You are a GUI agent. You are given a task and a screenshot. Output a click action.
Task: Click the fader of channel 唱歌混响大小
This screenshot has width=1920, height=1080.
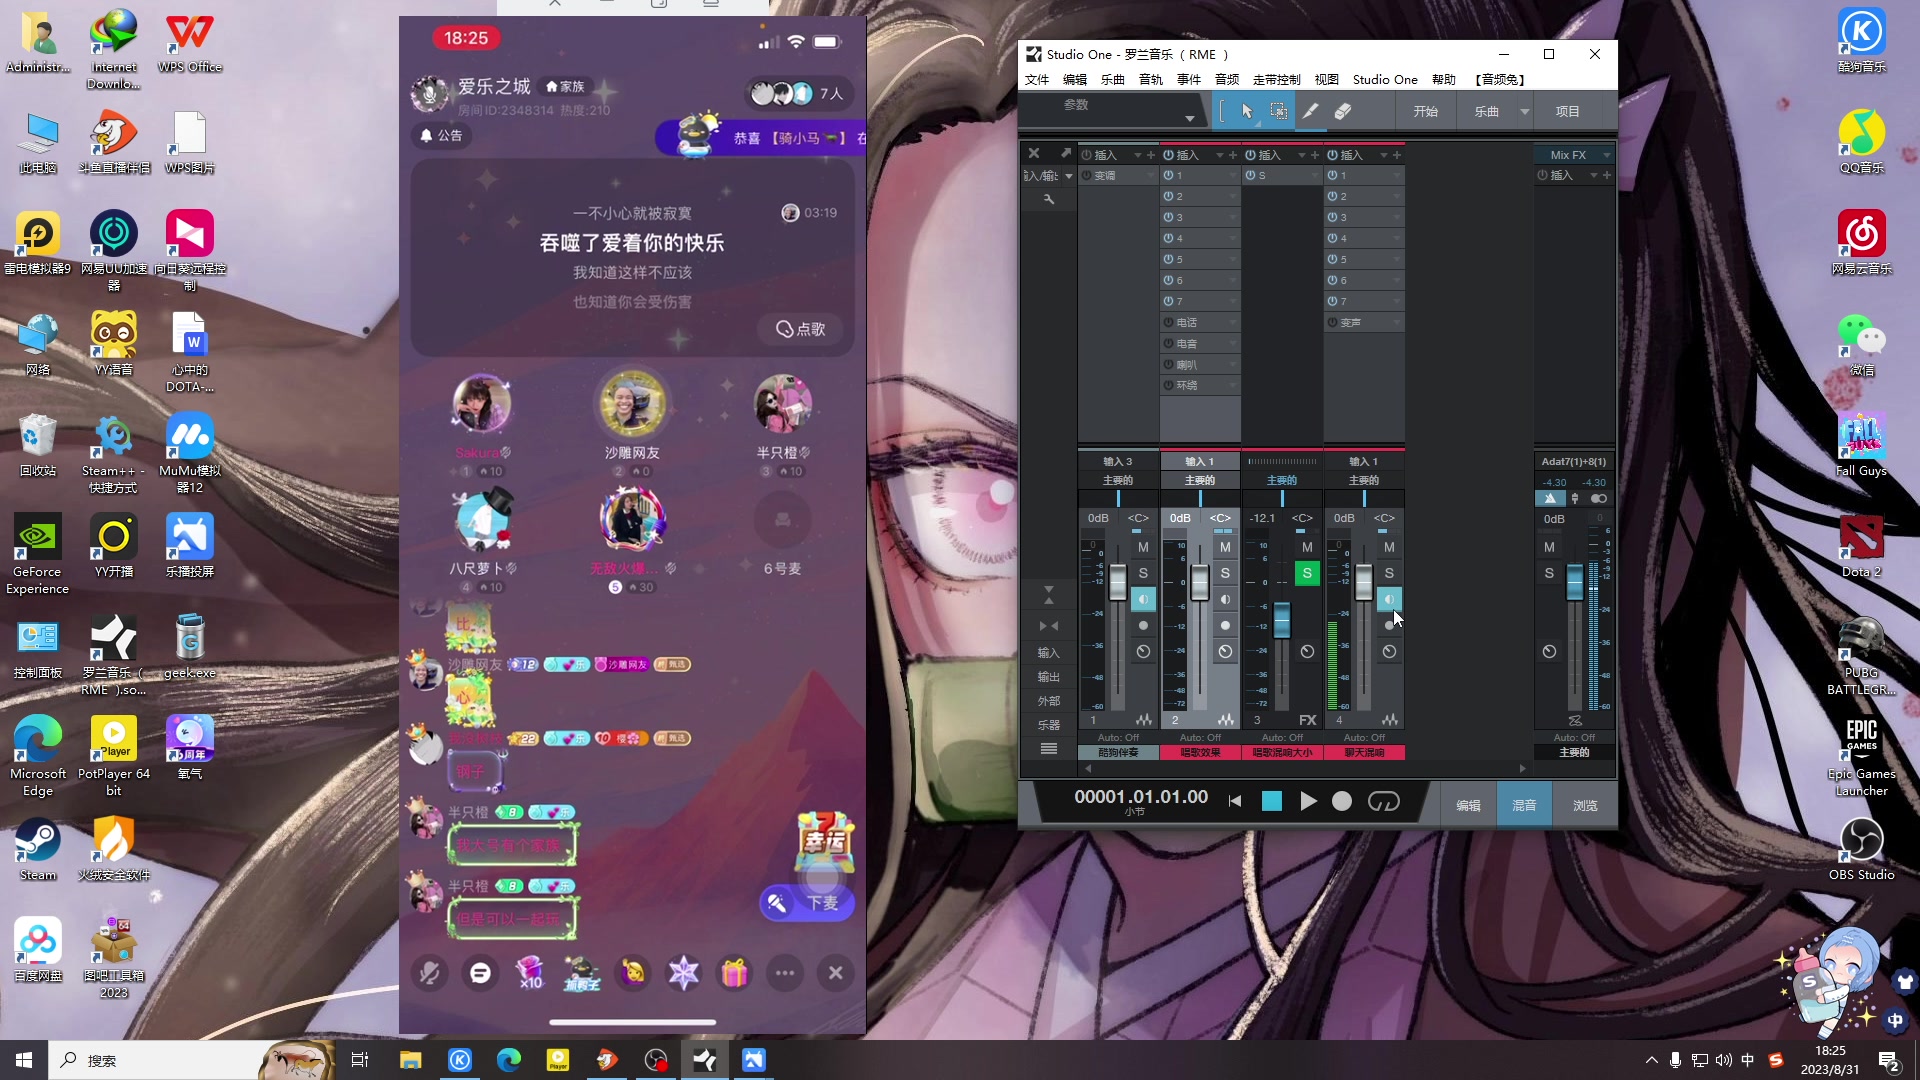point(1281,619)
